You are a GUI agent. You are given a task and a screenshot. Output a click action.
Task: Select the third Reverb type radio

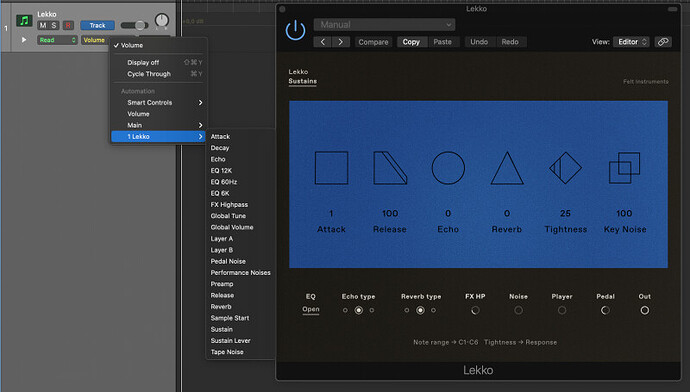pyautogui.click(x=433, y=310)
